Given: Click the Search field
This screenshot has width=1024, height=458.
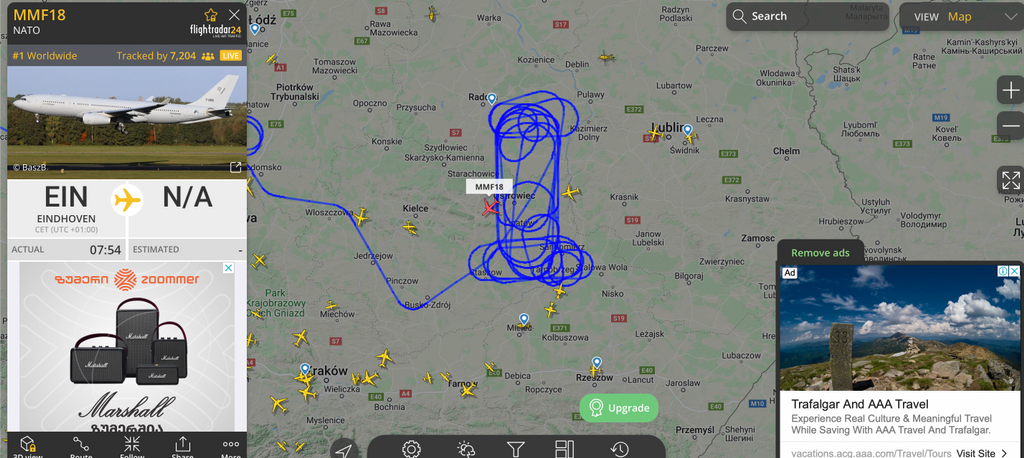Looking at the screenshot, I should 807,16.
